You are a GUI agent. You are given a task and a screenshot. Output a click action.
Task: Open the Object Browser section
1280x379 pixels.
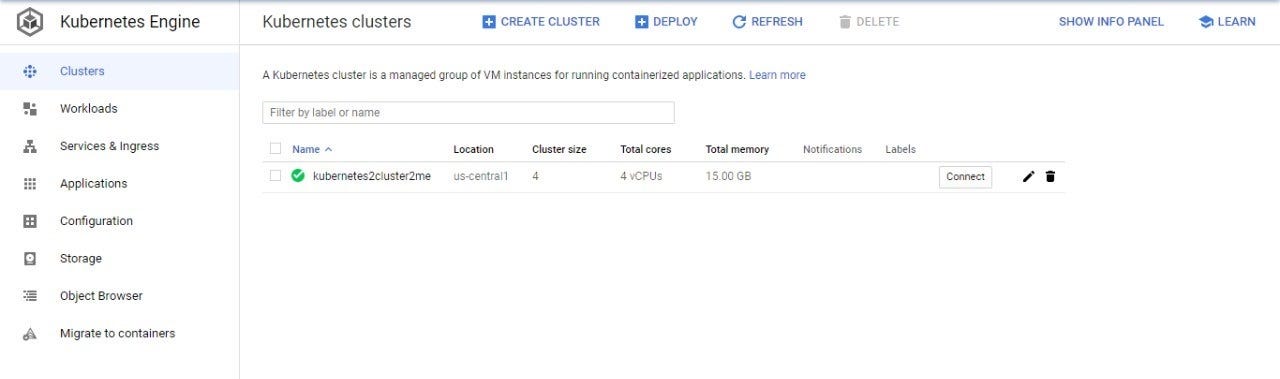point(101,296)
